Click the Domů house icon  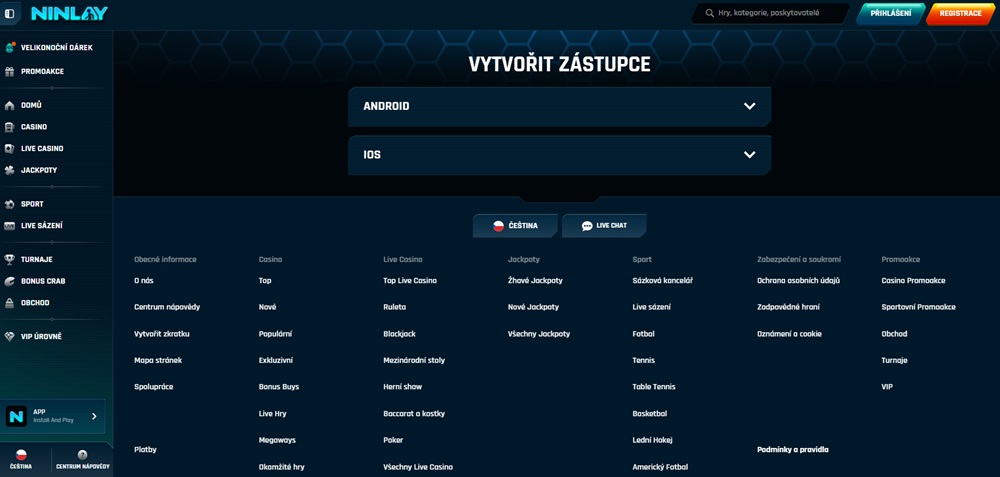point(9,105)
